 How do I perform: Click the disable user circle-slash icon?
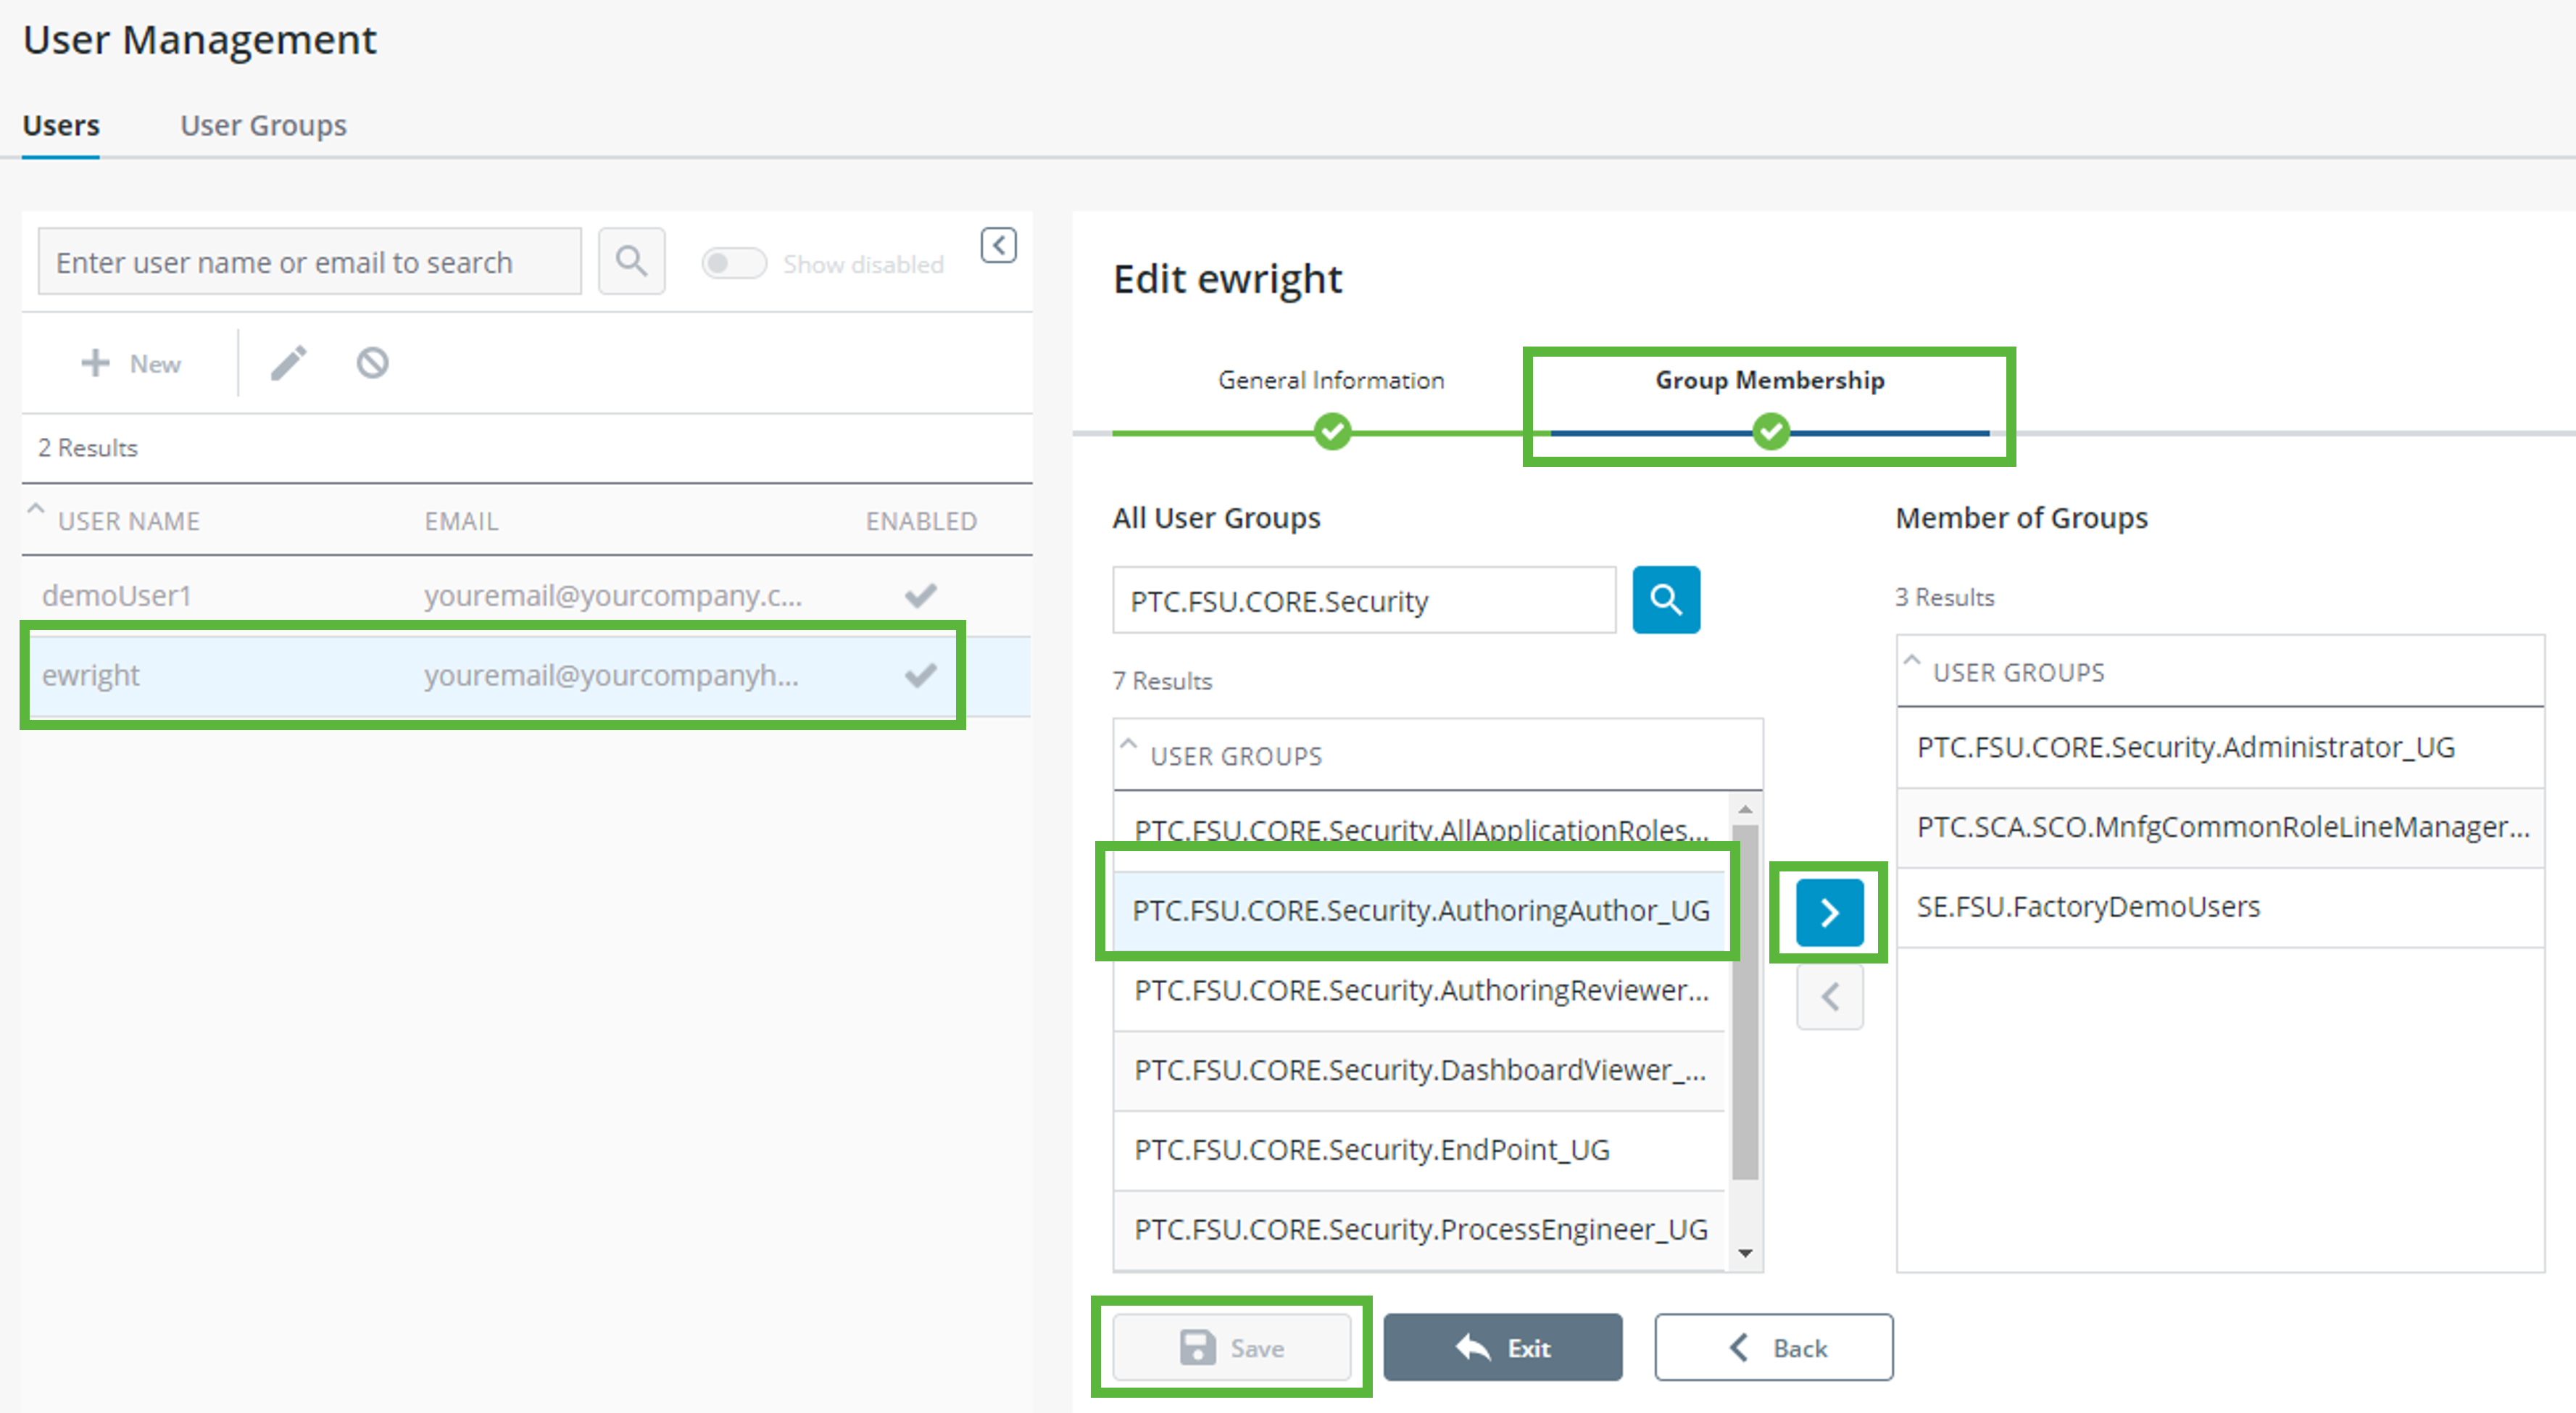point(373,363)
